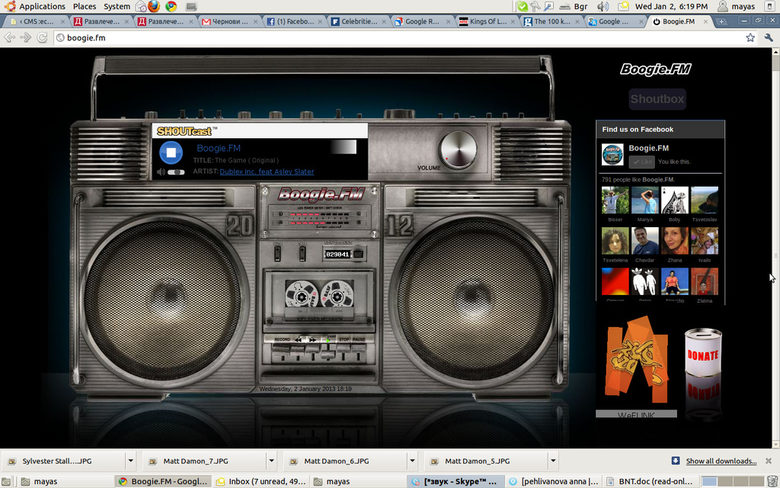
Task: Open a new browser tab
Action: [x=721, y=21]
